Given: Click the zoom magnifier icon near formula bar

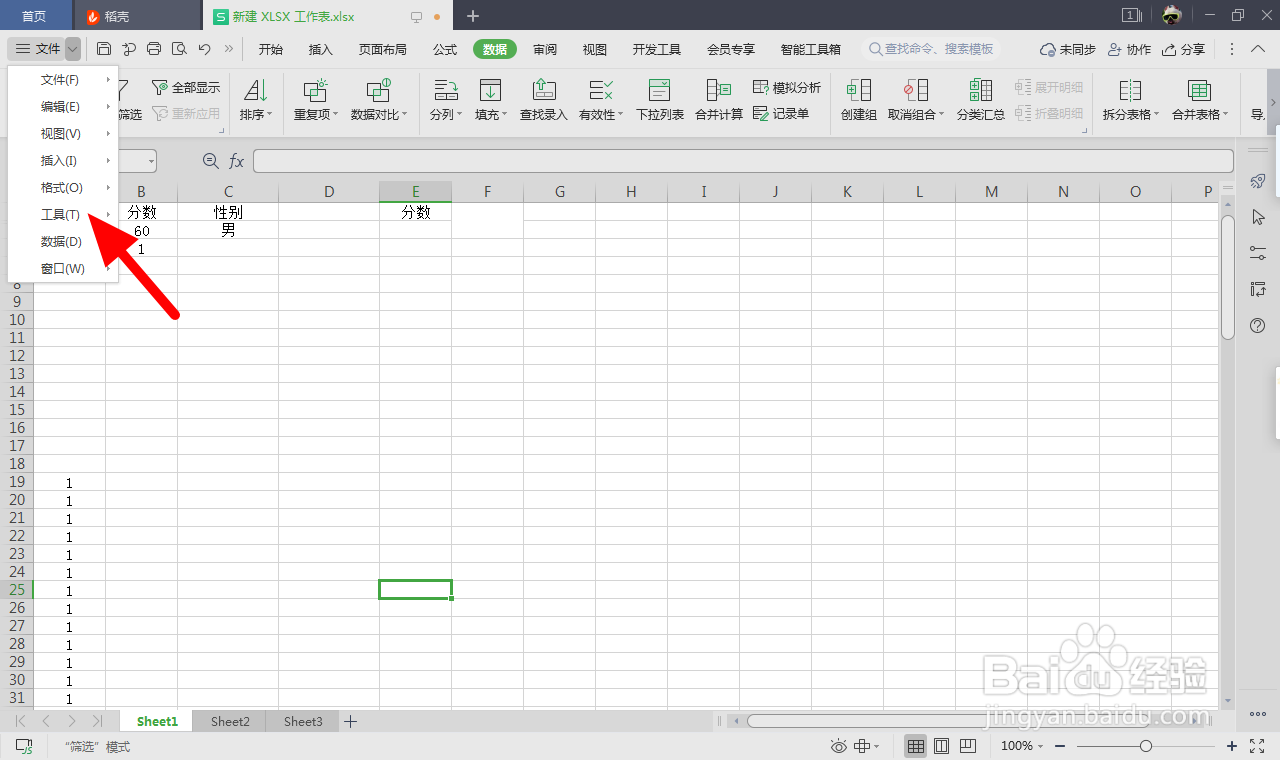Looking at the screenshot, I should (x=210, y=161).
